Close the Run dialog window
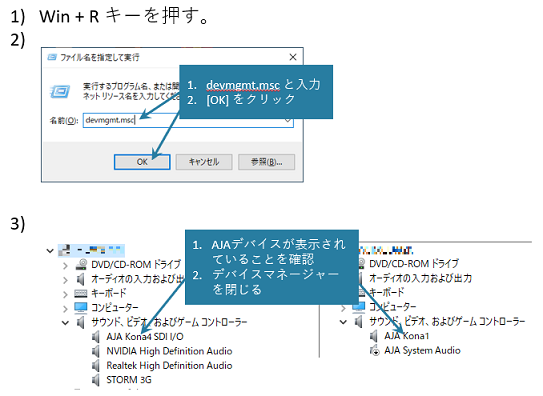The height and width of the screenshot is (396, 543). 293,57
